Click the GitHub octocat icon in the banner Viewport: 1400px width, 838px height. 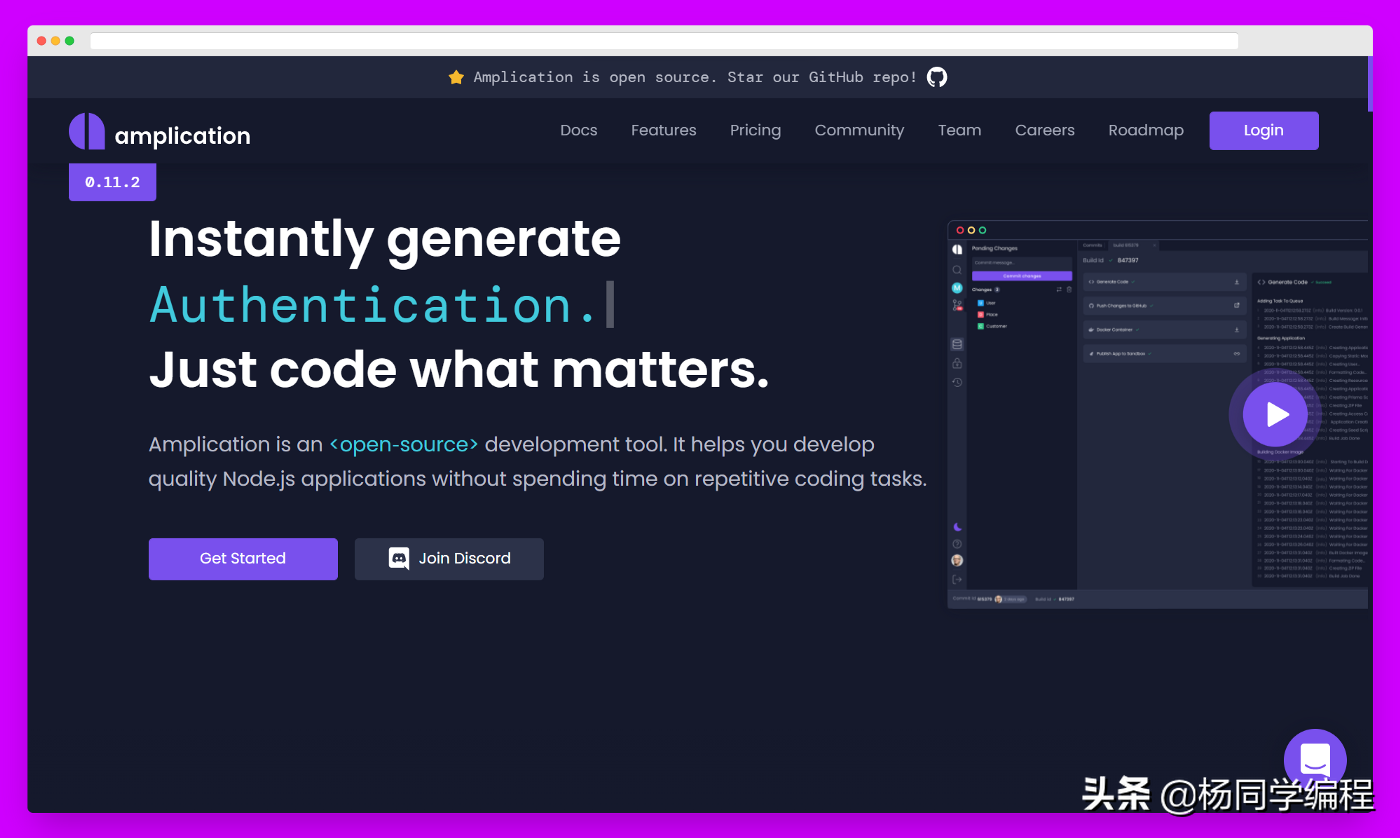pos(937,77)
